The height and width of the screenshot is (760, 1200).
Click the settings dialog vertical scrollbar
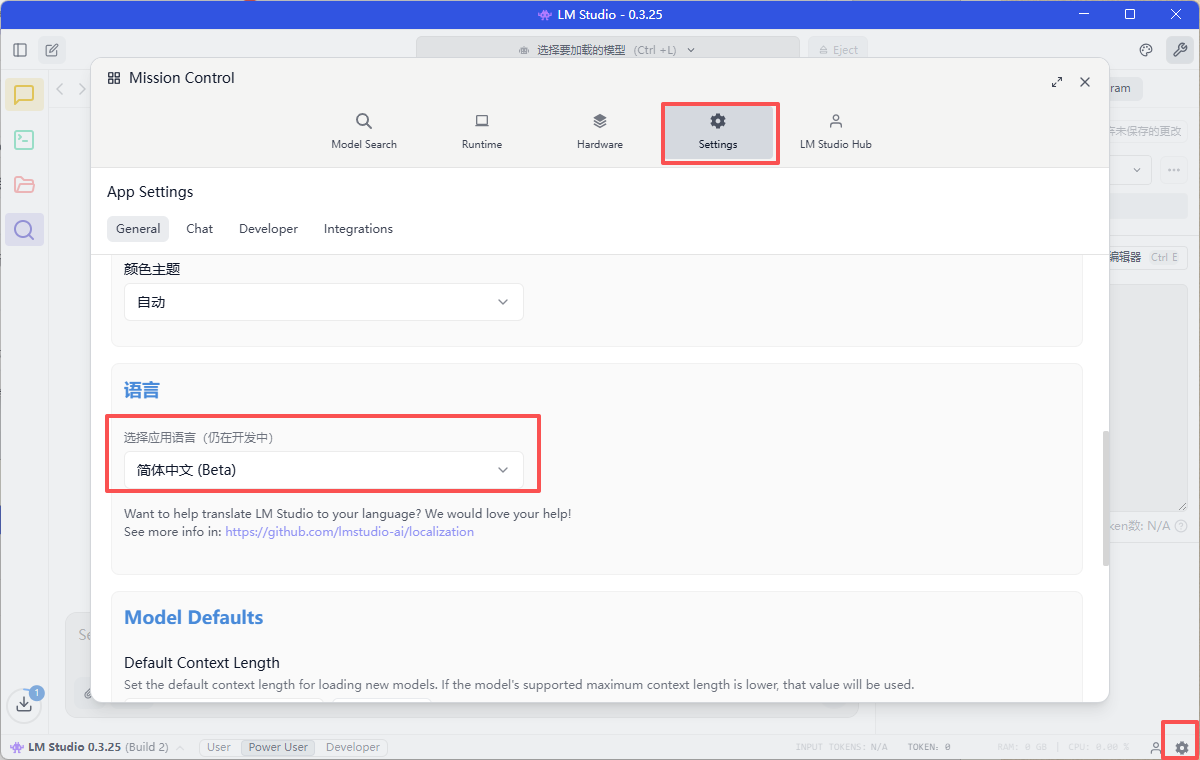1106,498
